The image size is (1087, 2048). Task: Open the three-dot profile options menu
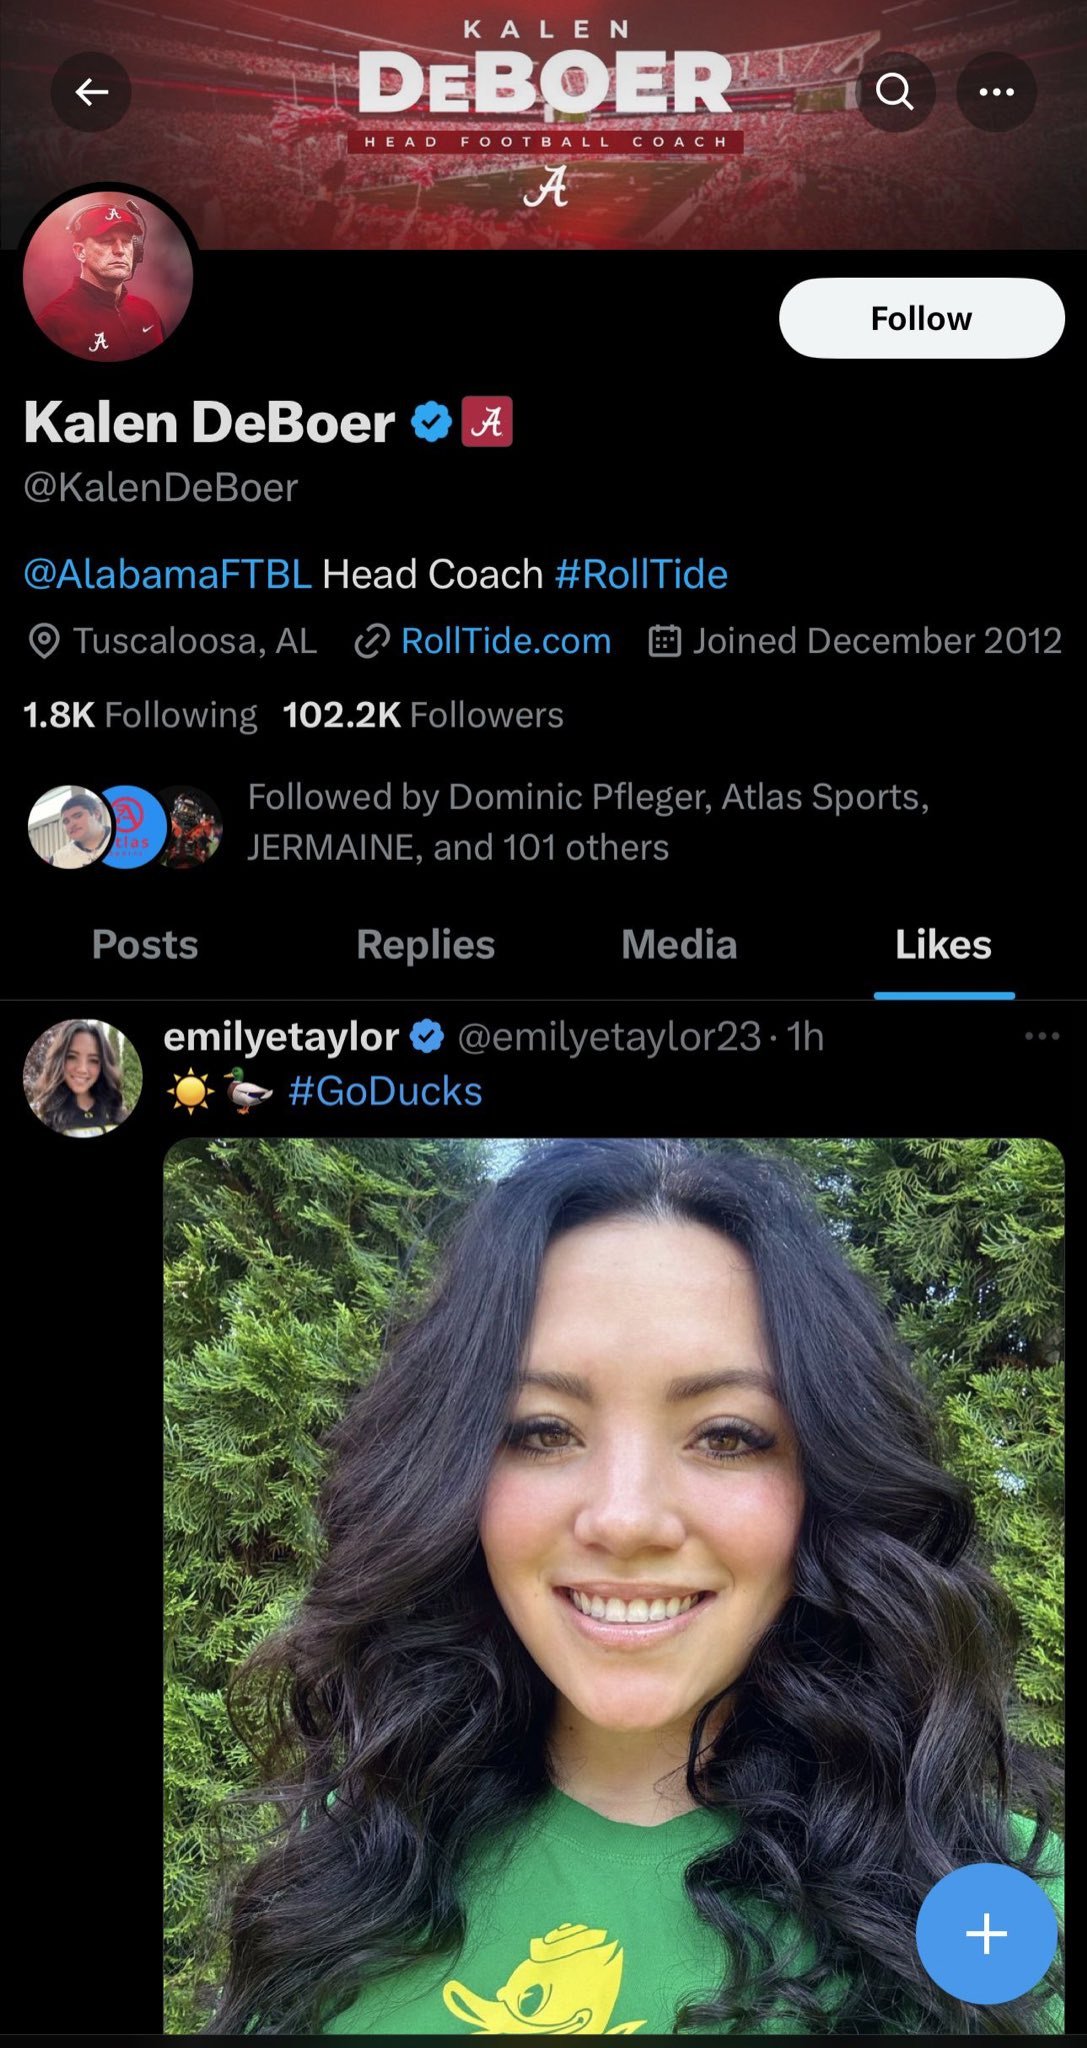click(996, 93)
